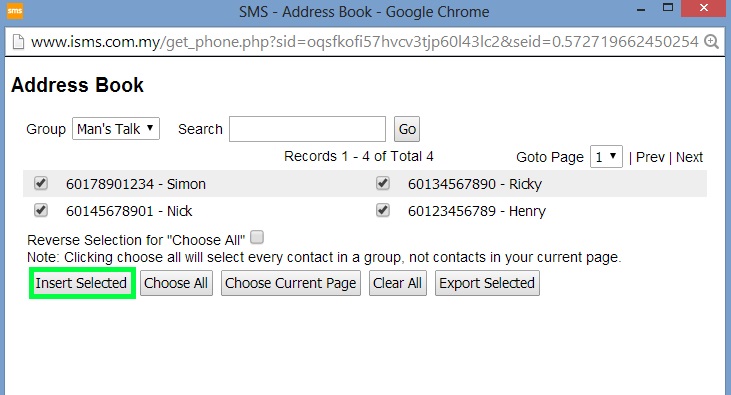This screenshot has height=395, width=731.
Task: Go to the Prev page link
Action: [650, 157]
